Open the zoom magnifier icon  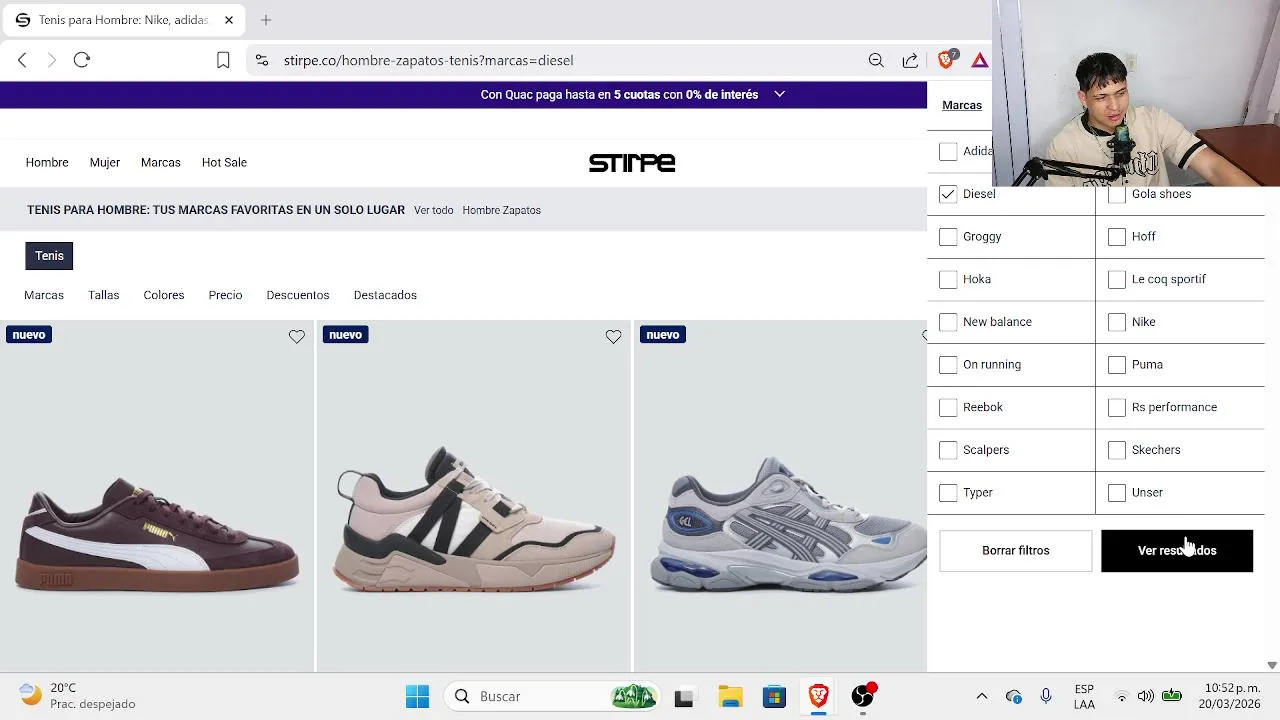click(x=876, y=60)
